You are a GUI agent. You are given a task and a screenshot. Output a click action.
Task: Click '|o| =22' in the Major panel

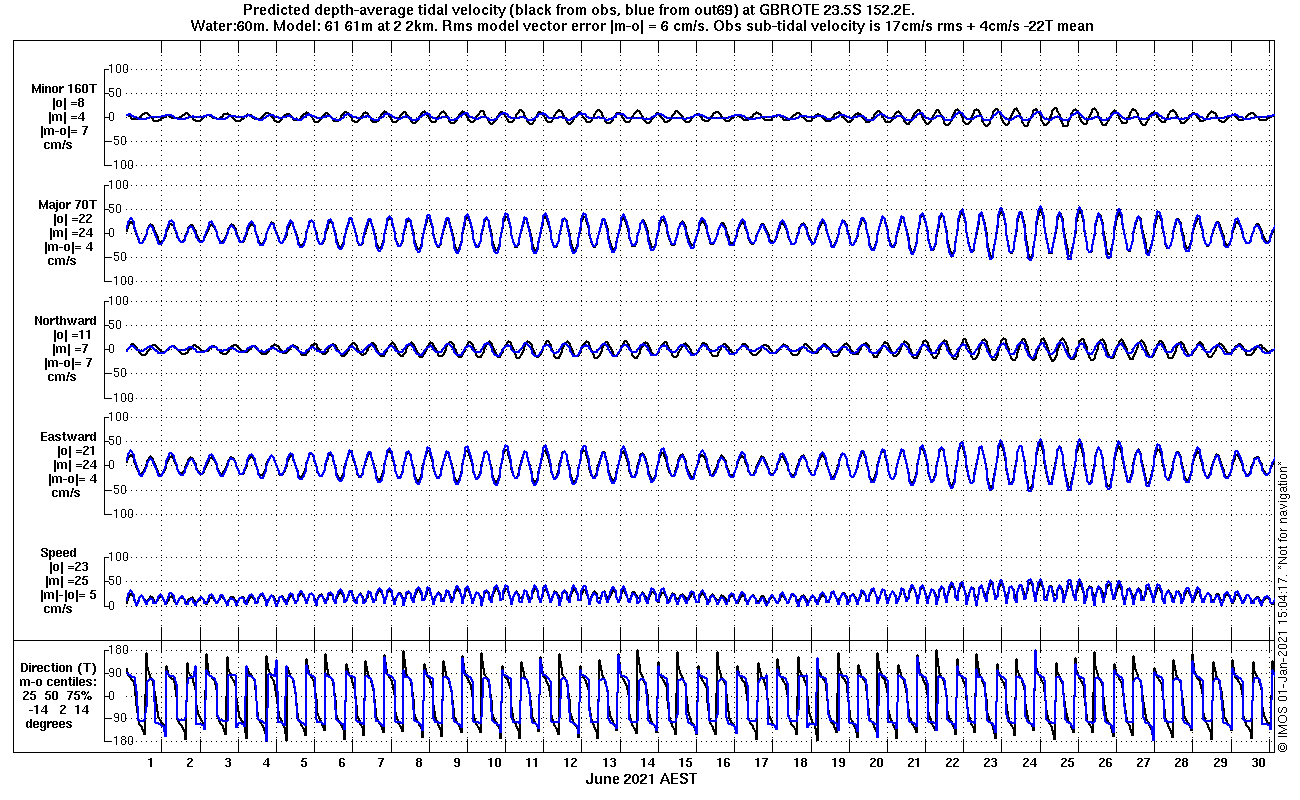(73, 219)
